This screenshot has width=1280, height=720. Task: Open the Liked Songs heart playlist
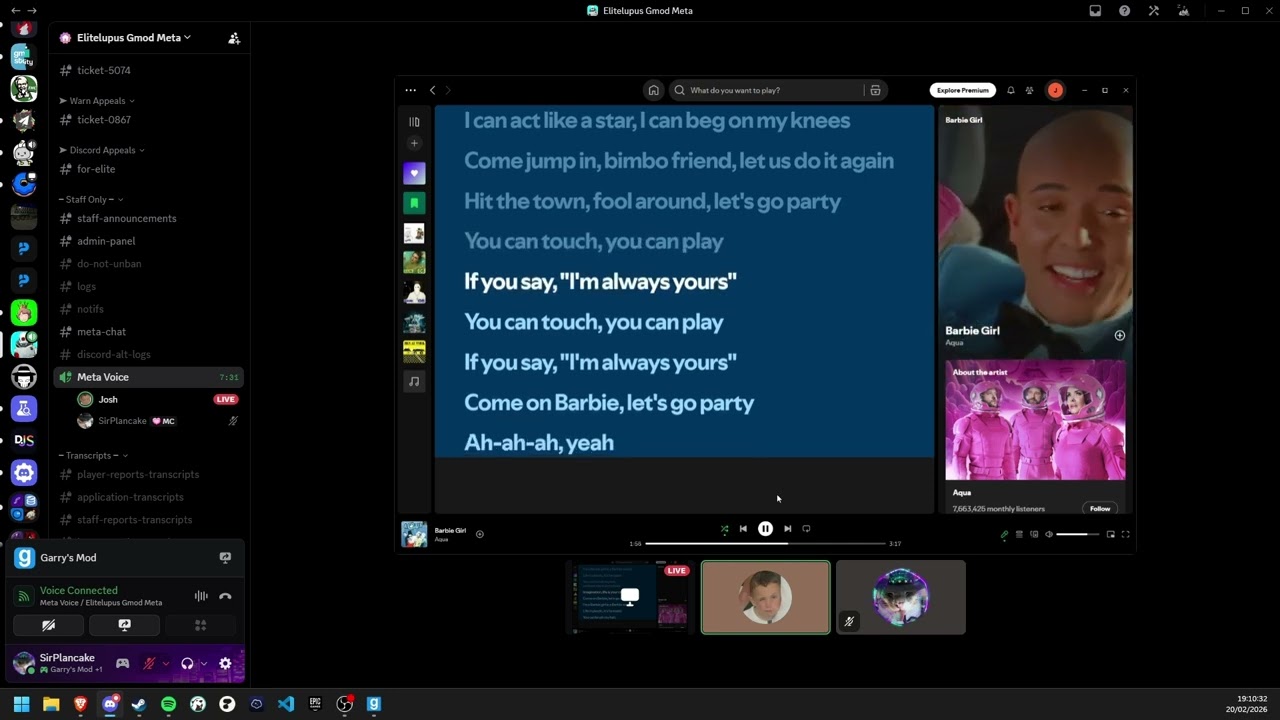tap(414, 173)
